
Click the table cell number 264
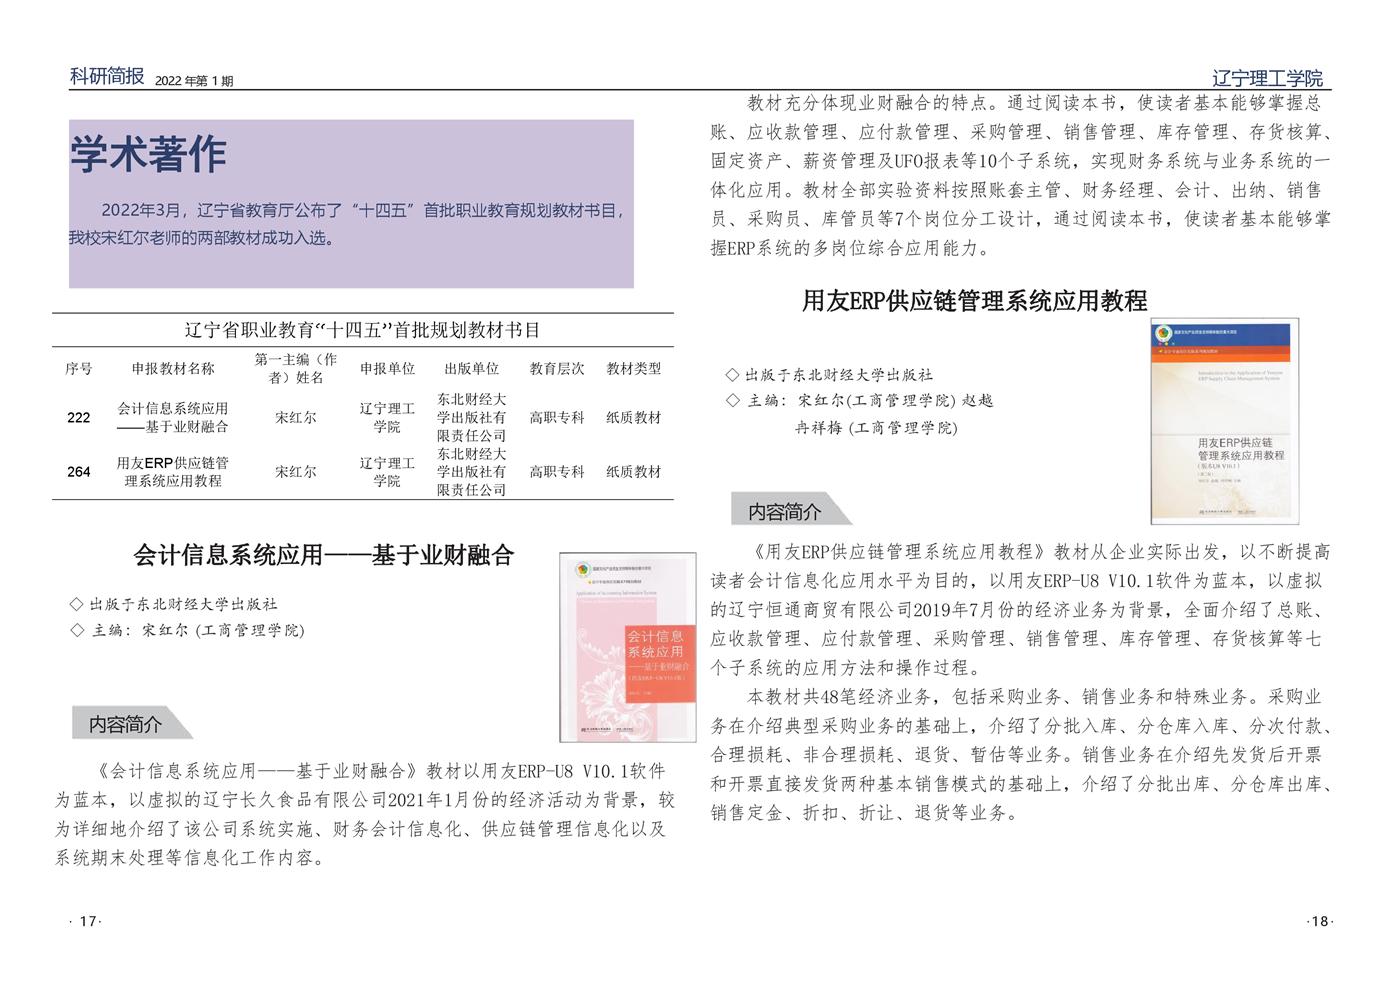79,472
